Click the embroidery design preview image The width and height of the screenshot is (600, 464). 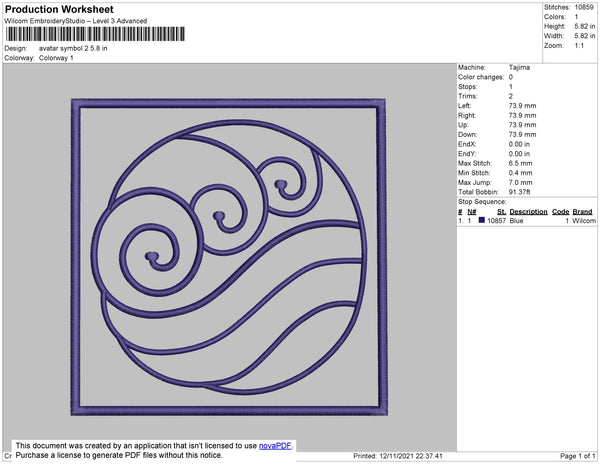pos(229,257)
